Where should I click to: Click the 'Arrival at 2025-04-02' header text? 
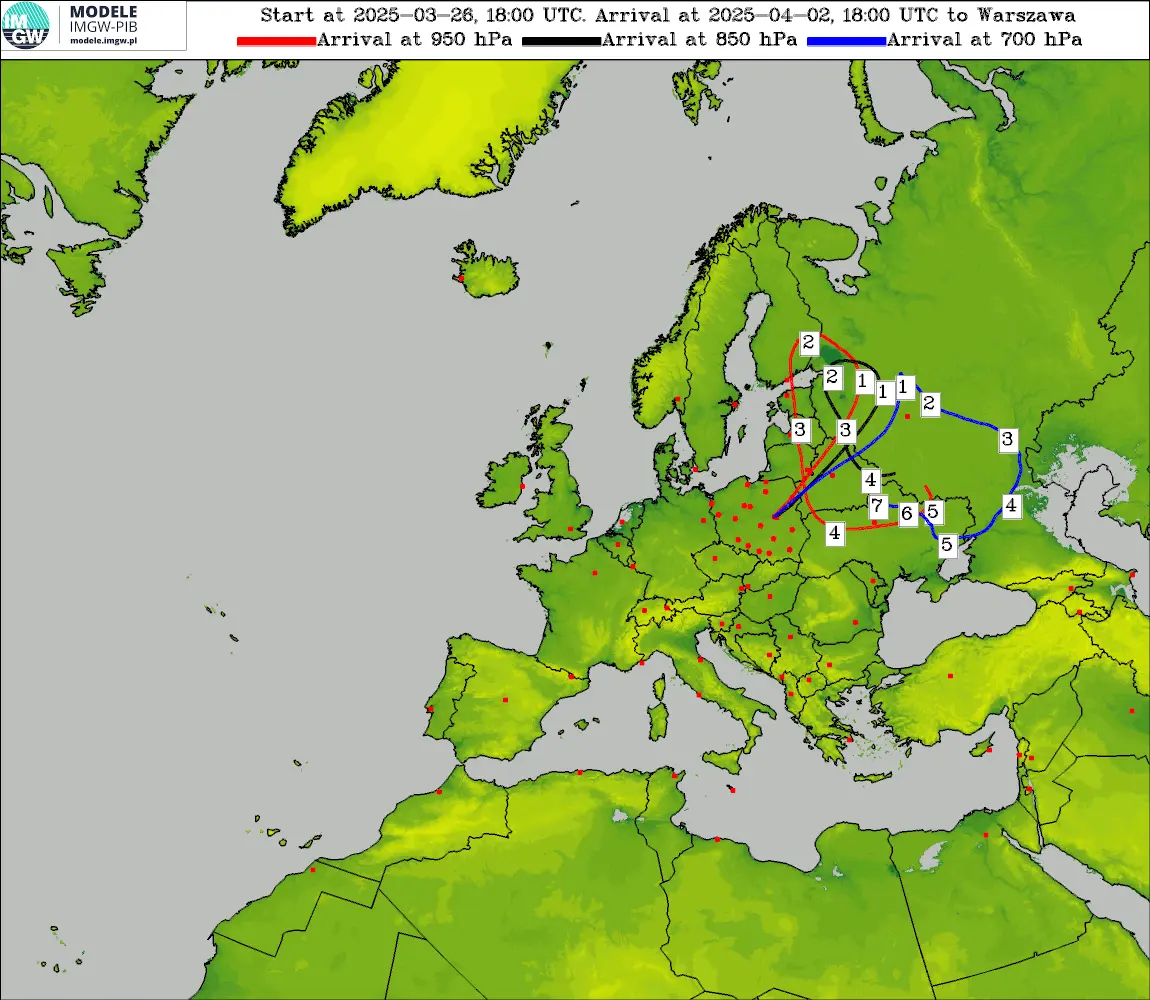click(715, 15)
